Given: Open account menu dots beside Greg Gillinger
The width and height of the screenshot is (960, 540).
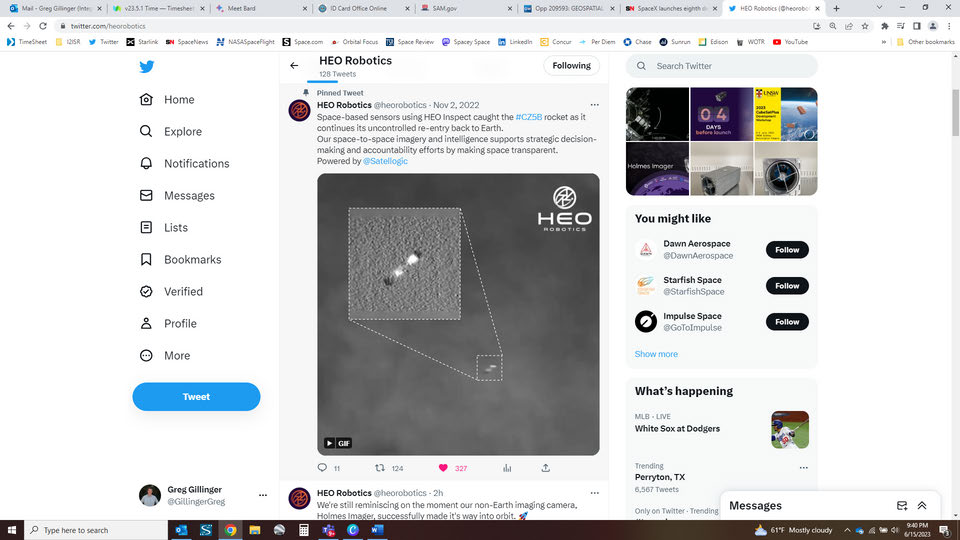Looking at the screenshot, I should 263,495.
